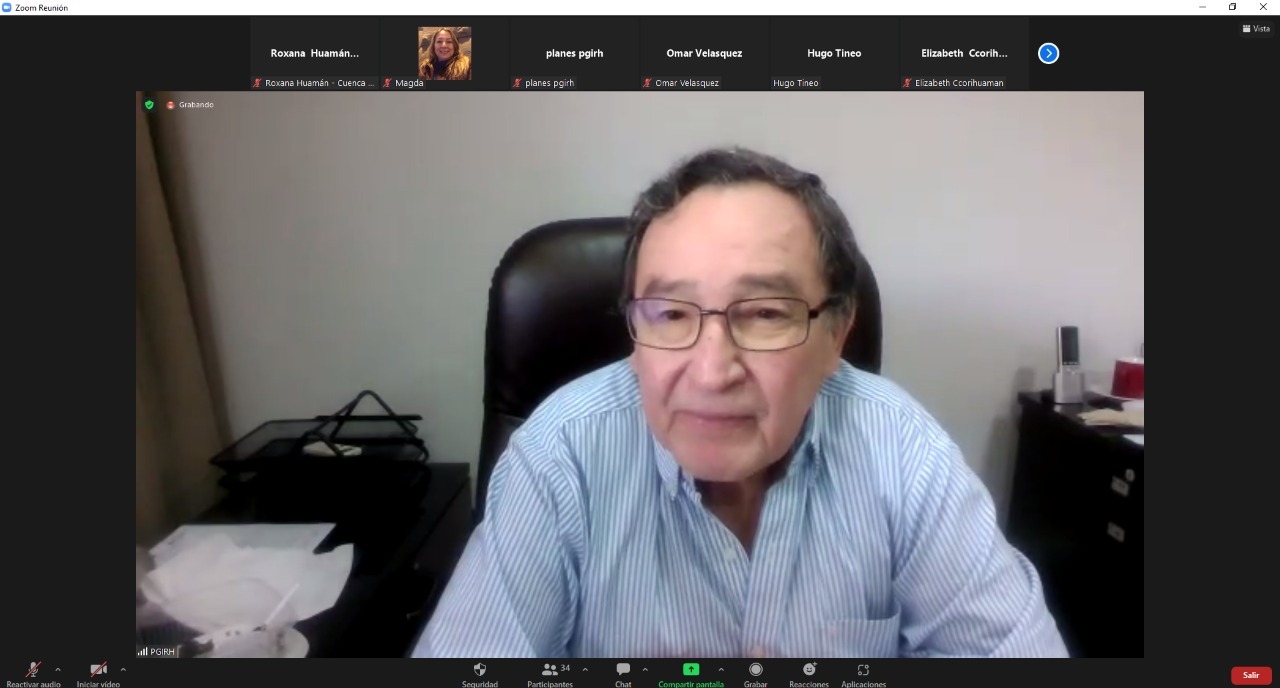Toggle recording with the Grabar button
1280x688 pixels.
tap(756, 670)
